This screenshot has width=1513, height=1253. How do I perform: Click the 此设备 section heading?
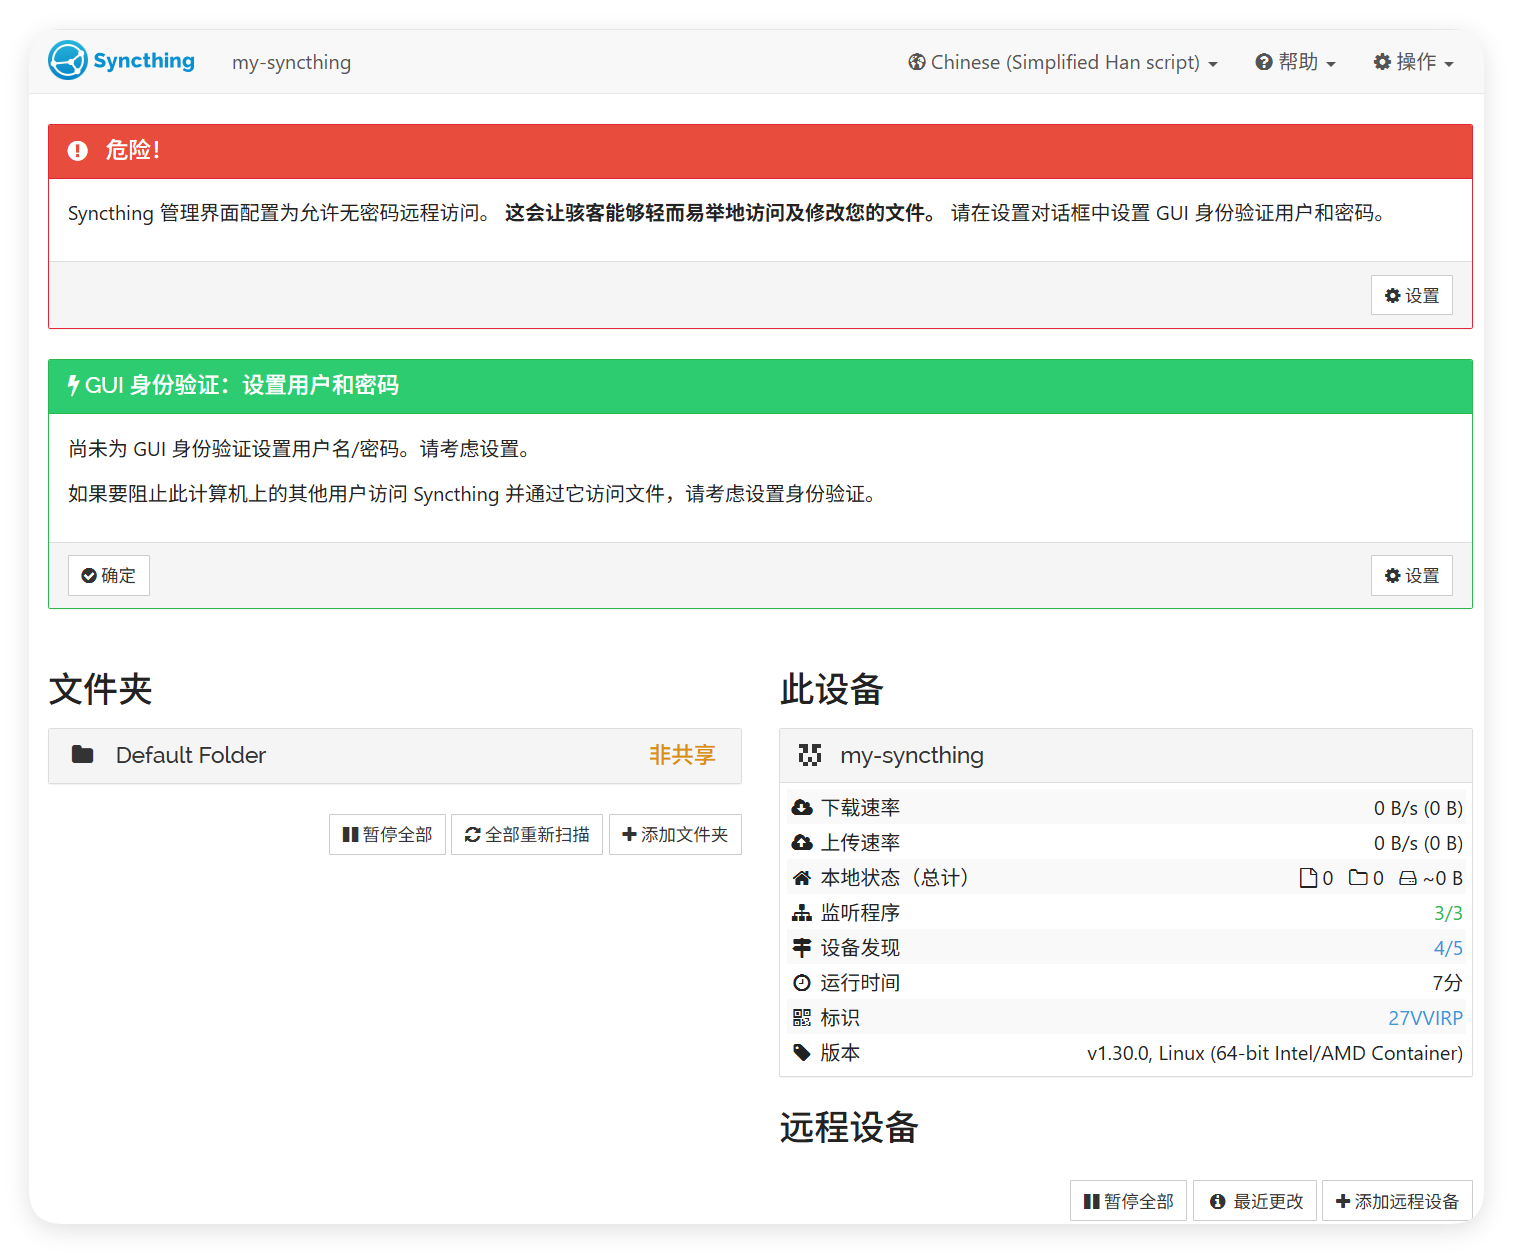click(x=831, y=689)
